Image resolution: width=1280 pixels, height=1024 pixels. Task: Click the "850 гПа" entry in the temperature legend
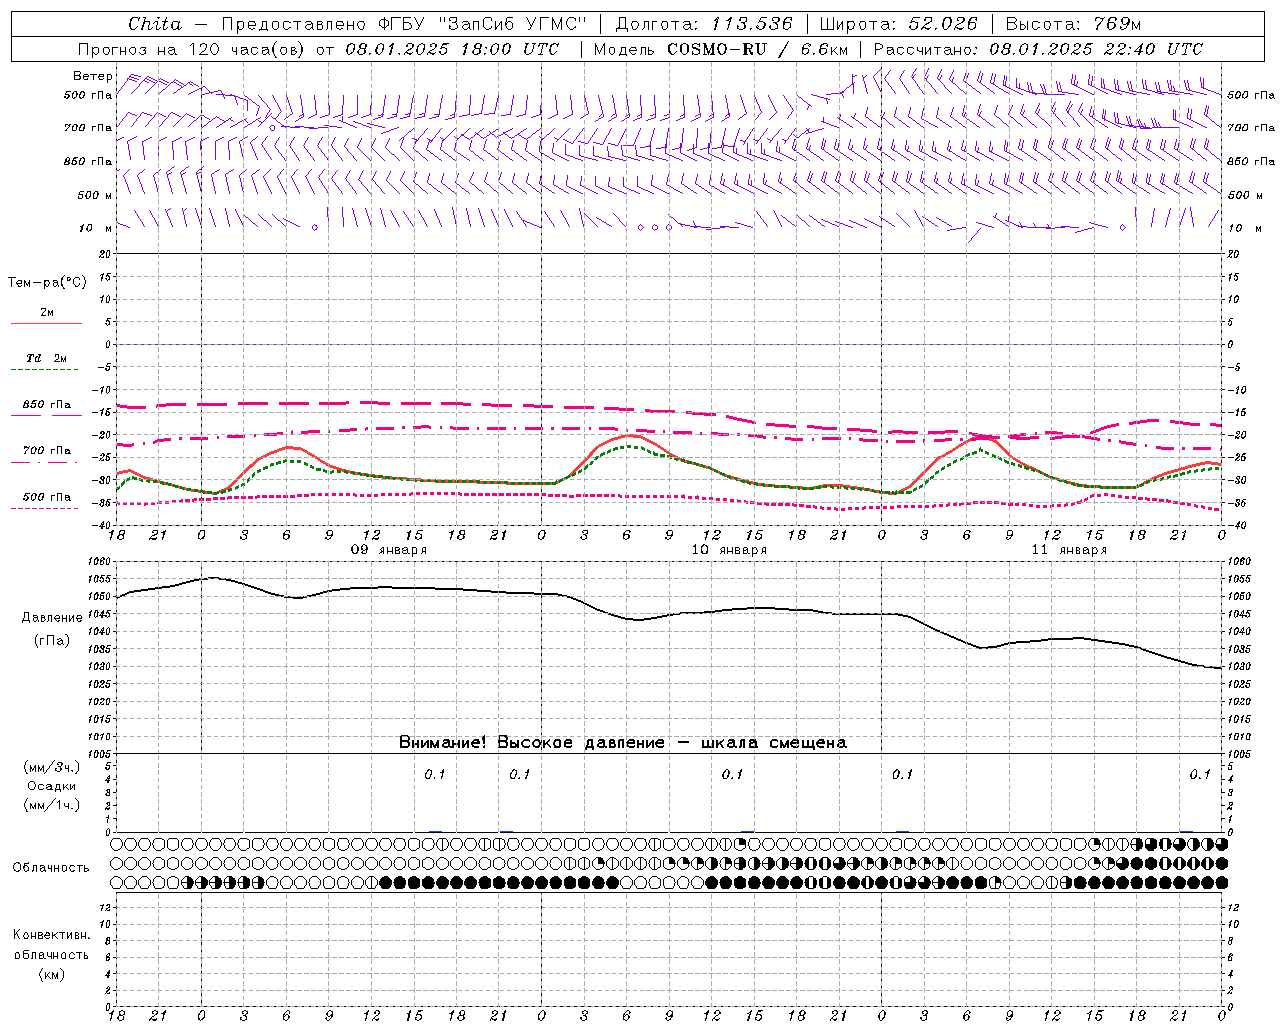pos(46,405)
